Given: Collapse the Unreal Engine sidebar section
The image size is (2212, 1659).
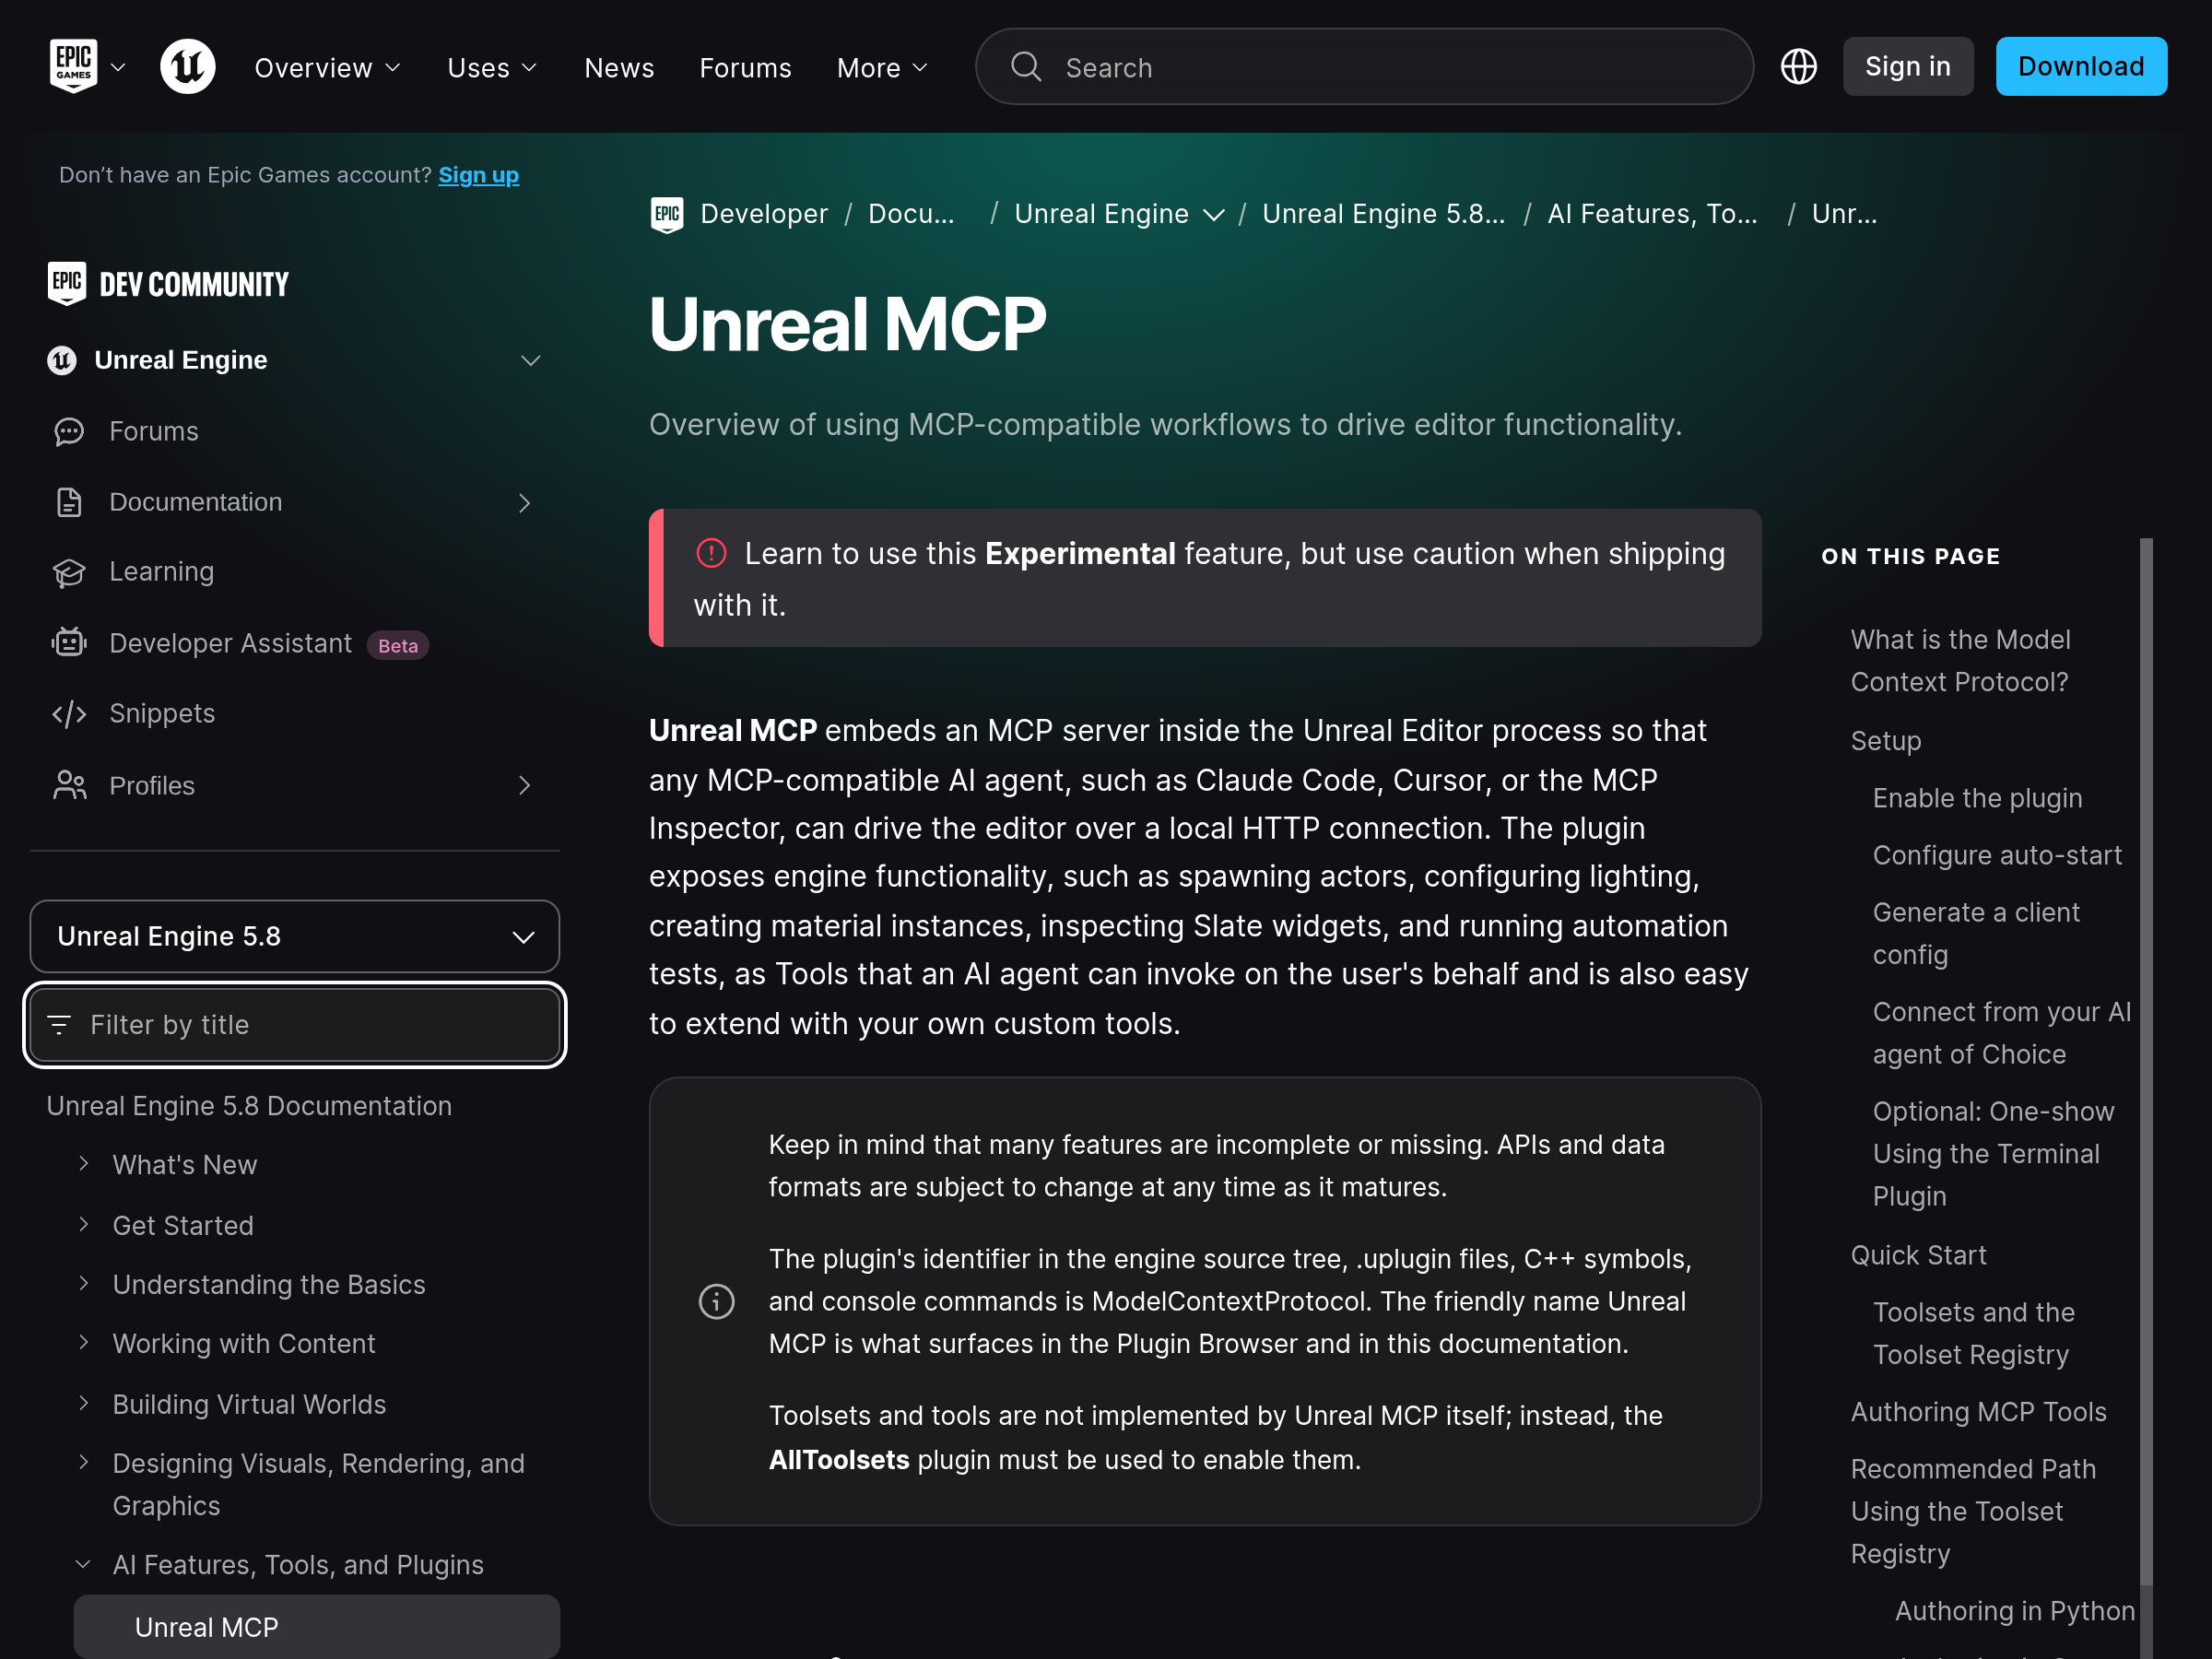Looking at the screenshot, I should [x=531, y=360].
